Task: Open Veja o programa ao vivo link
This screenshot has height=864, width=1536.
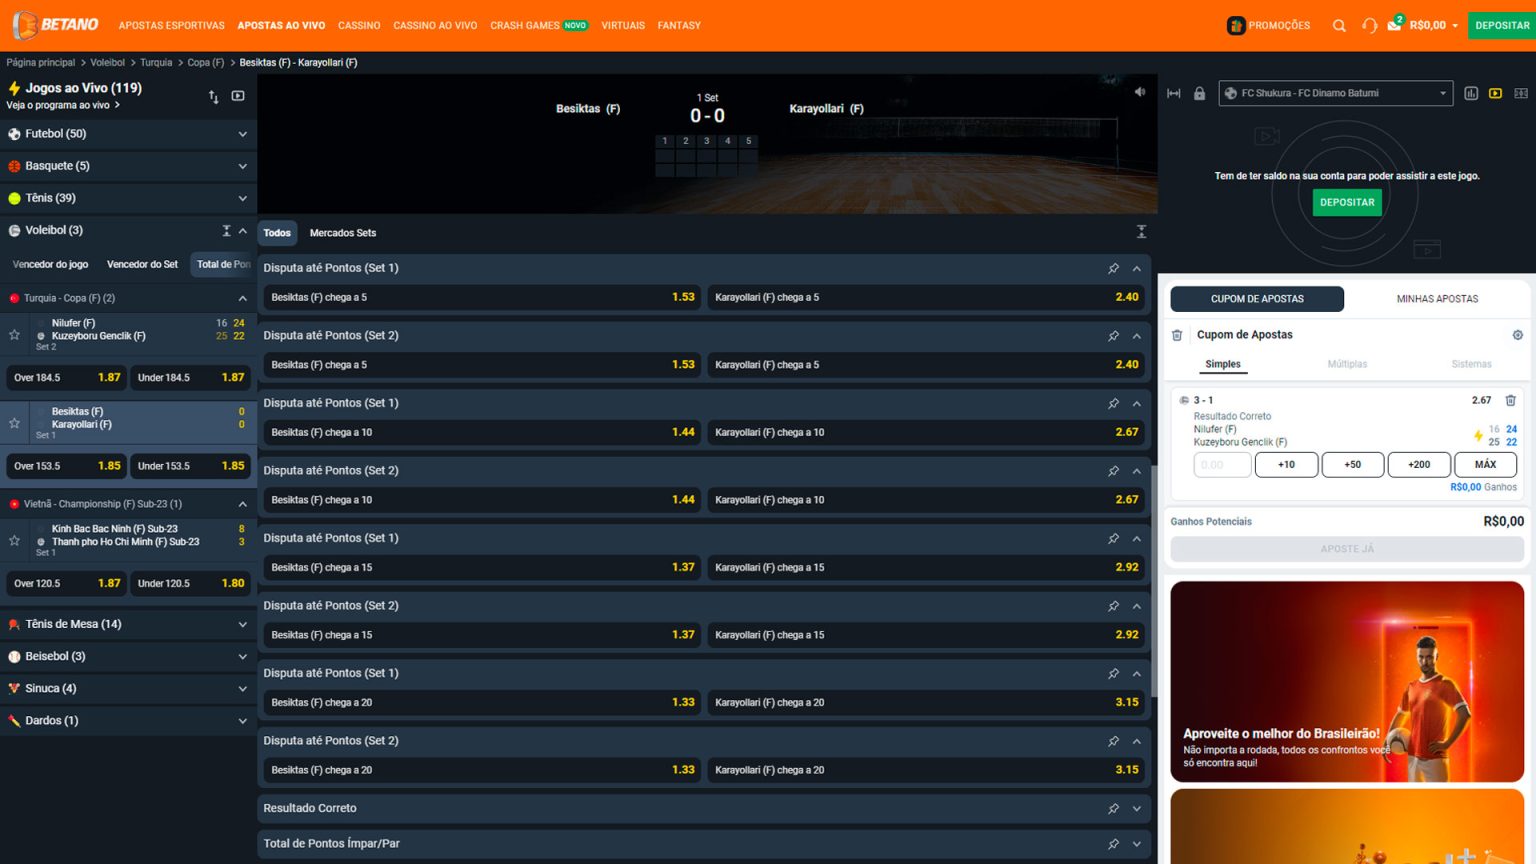Action: click(x=62, y=105)
